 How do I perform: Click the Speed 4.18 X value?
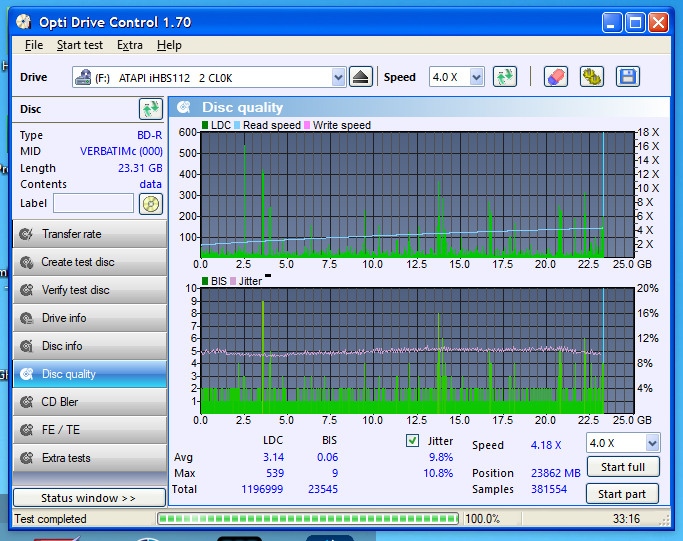coord(546,445)
